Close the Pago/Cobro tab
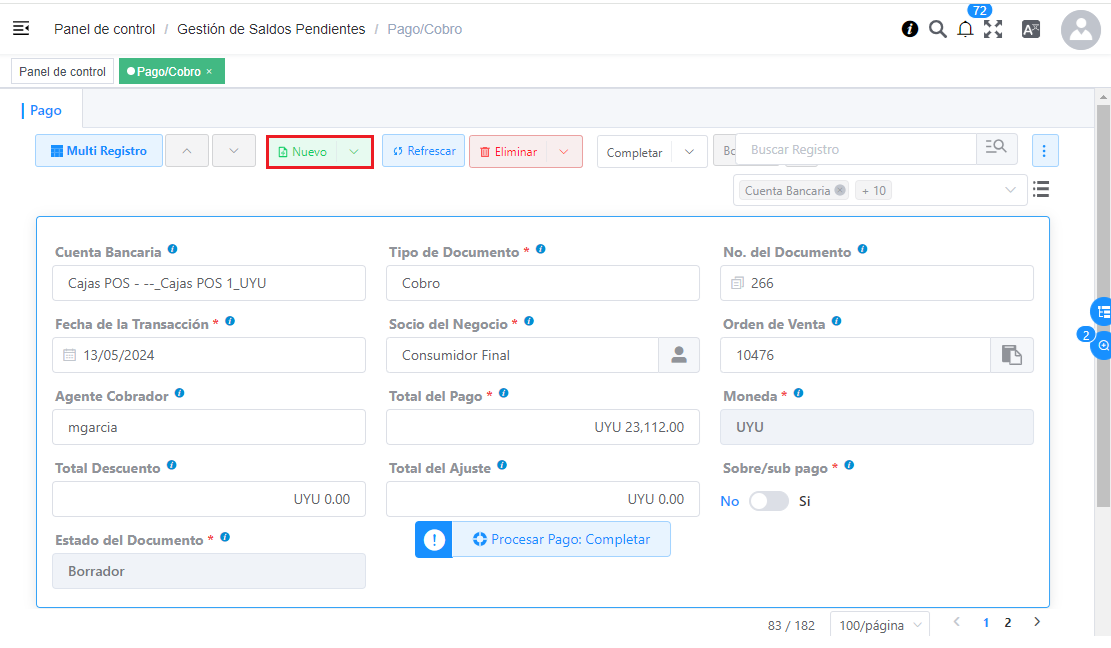 209,72
